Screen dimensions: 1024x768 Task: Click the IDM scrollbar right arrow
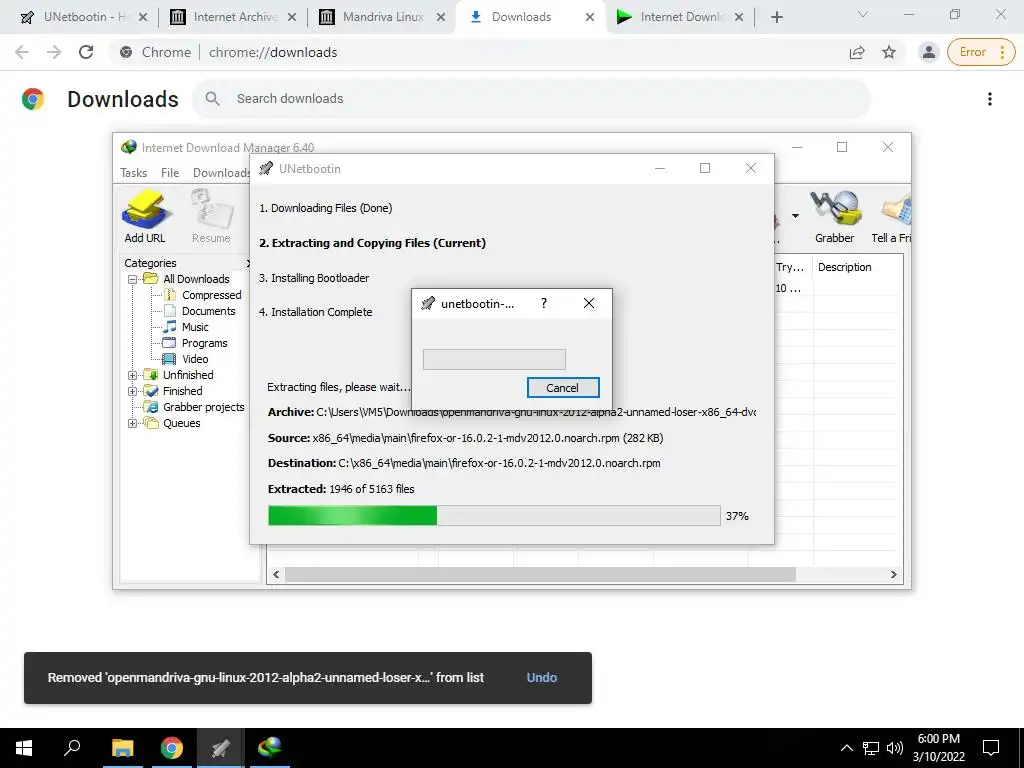[893, 574]
